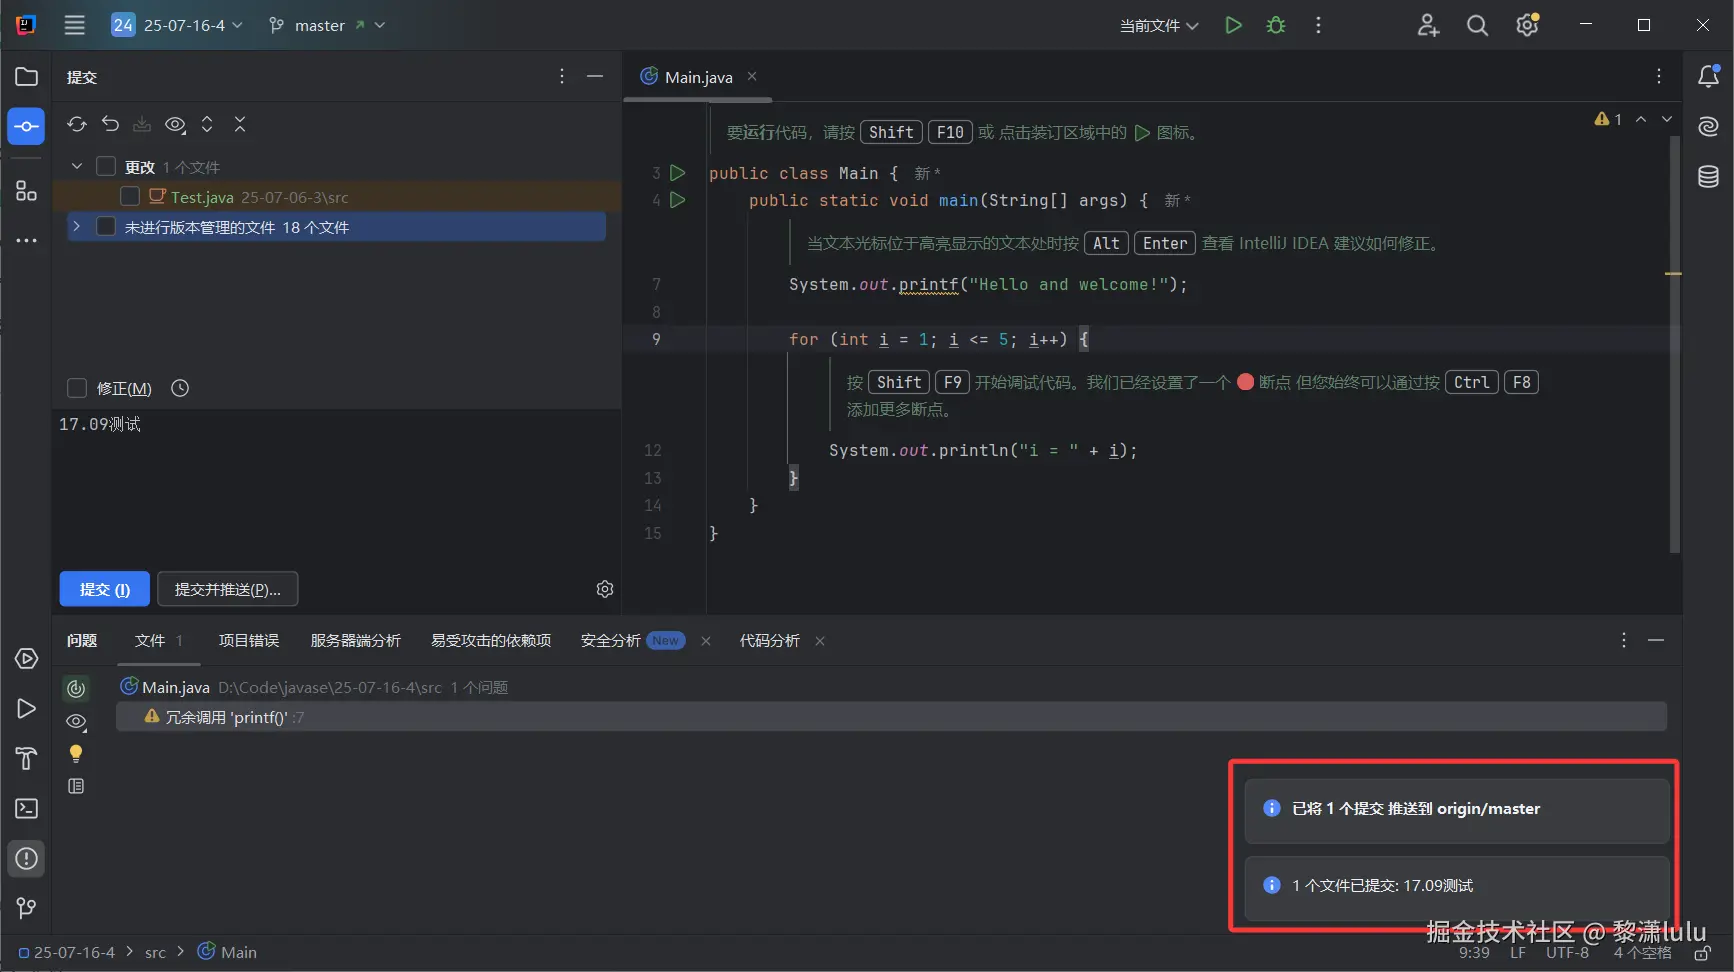Open the Services tool window
The height and width of the screenshot is (972, 1734).
26,658
